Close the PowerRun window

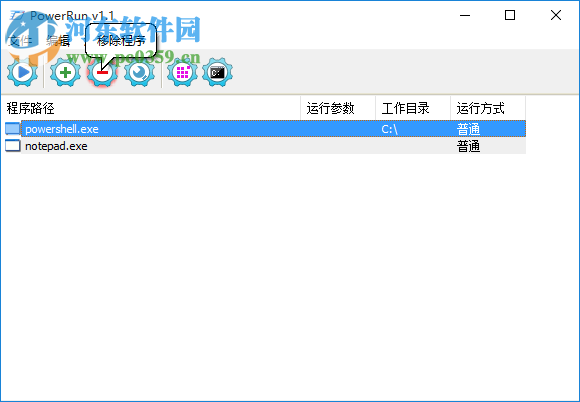[x=556, y=15]
